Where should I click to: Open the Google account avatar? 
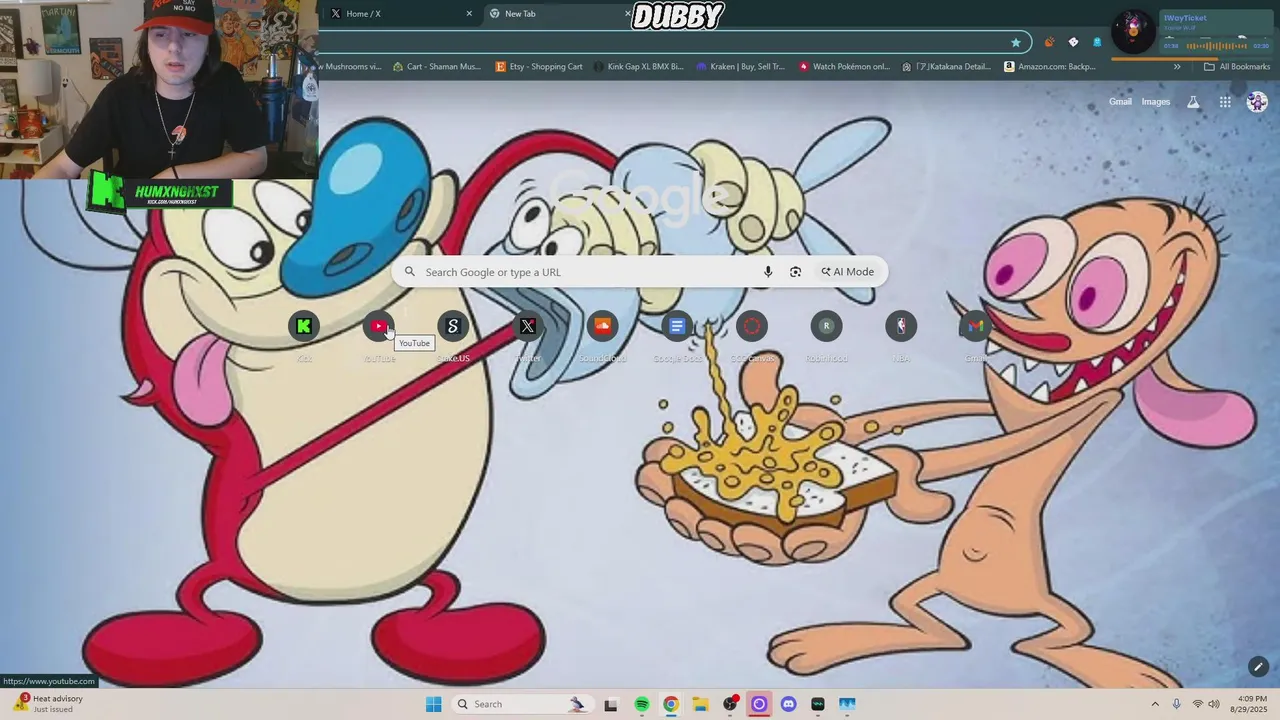tap(1257, 102)
